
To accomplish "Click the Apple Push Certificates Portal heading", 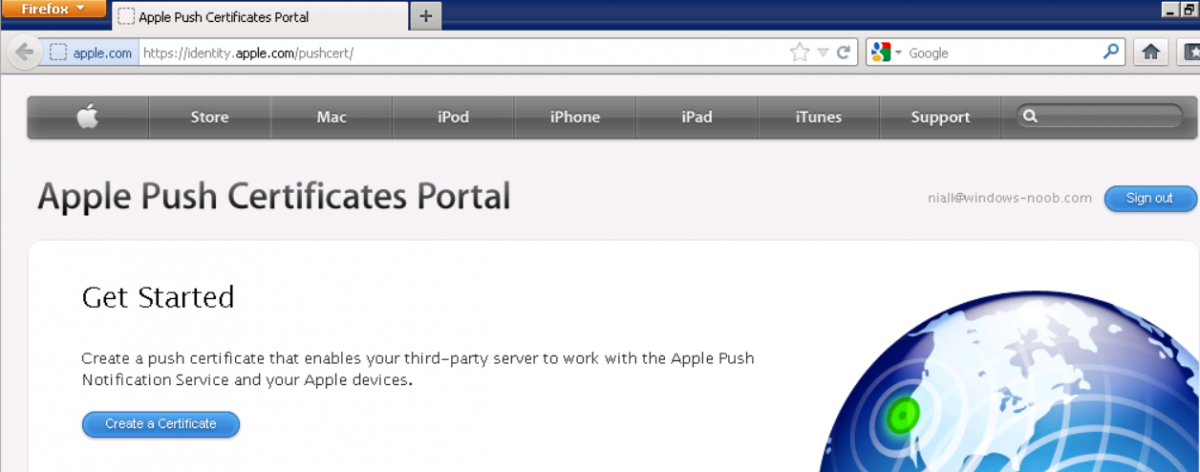I will [274, 197].
